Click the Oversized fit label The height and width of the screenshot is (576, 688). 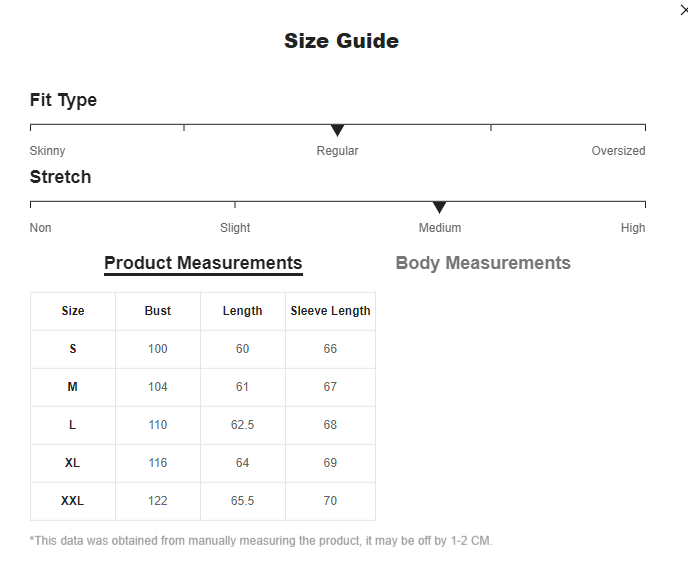pyautogui.click(x=618, y=150)
